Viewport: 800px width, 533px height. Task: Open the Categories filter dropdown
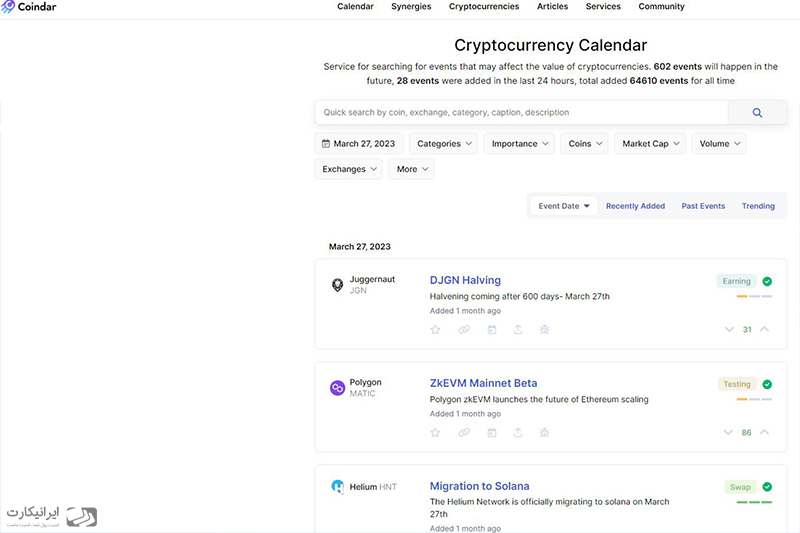[x=443, y=144]
